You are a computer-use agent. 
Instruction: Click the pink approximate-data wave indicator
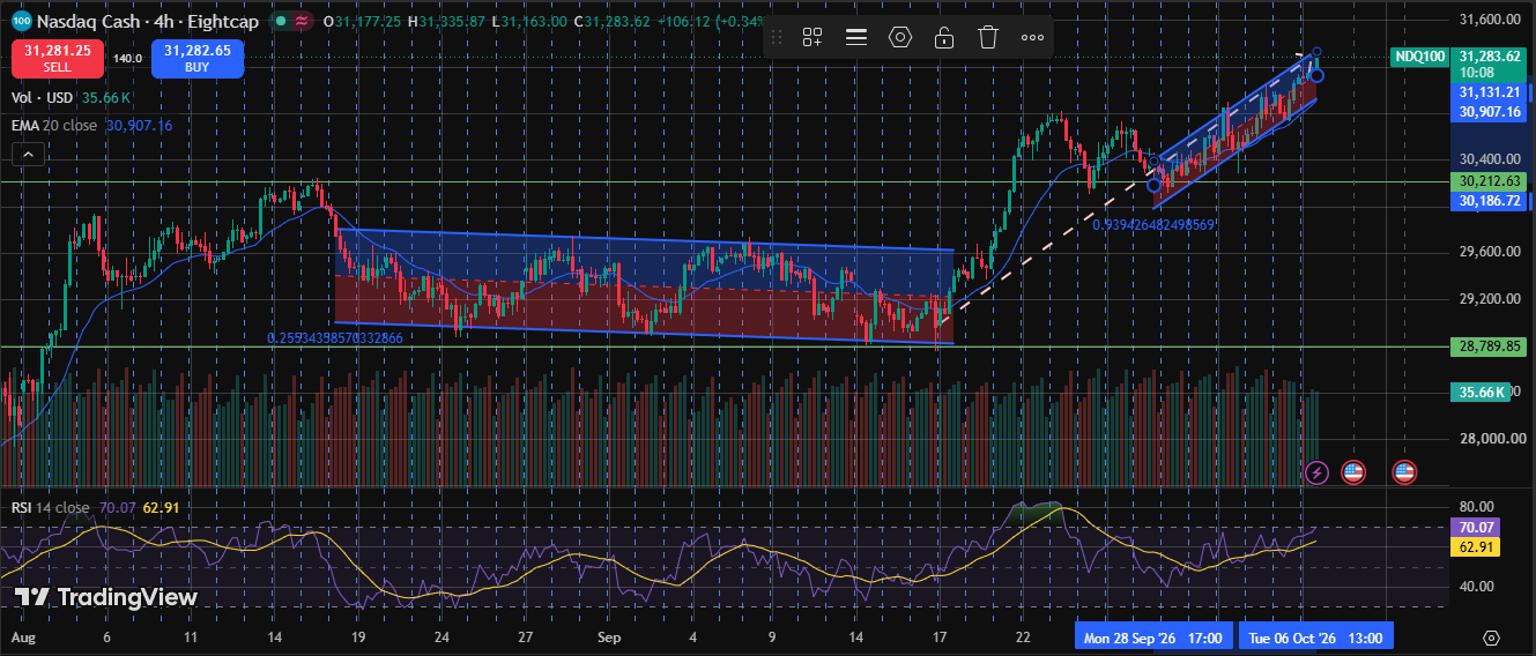coord(300,21)
